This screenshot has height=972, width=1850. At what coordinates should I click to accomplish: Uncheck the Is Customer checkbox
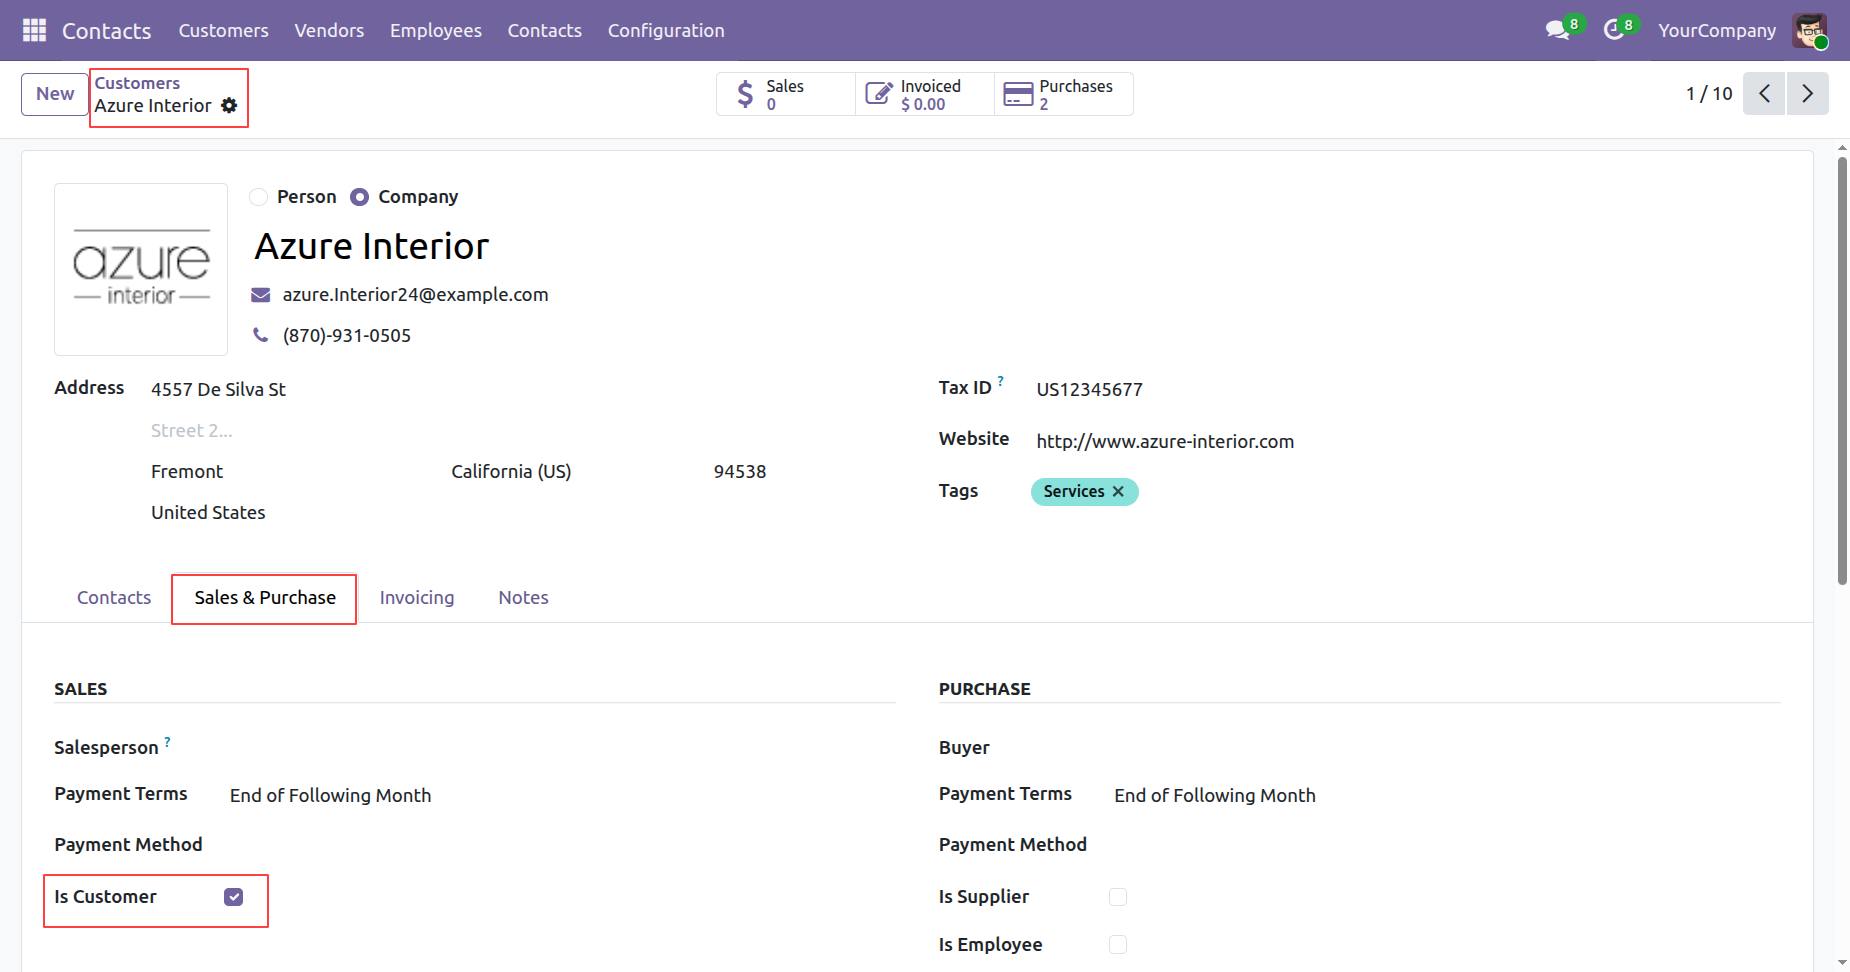[x=234, y=897]
